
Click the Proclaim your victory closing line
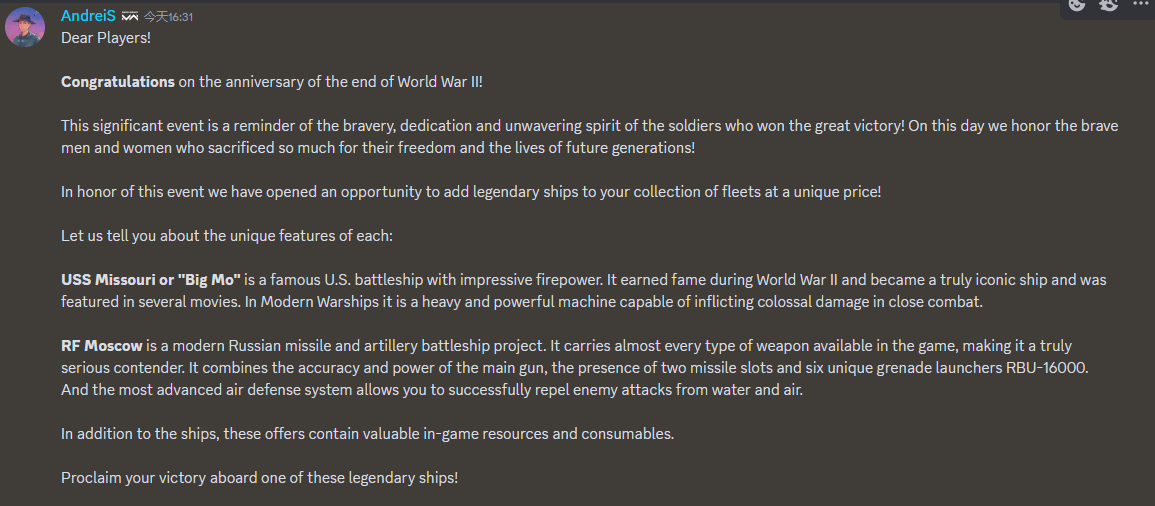tap(259, 478)
